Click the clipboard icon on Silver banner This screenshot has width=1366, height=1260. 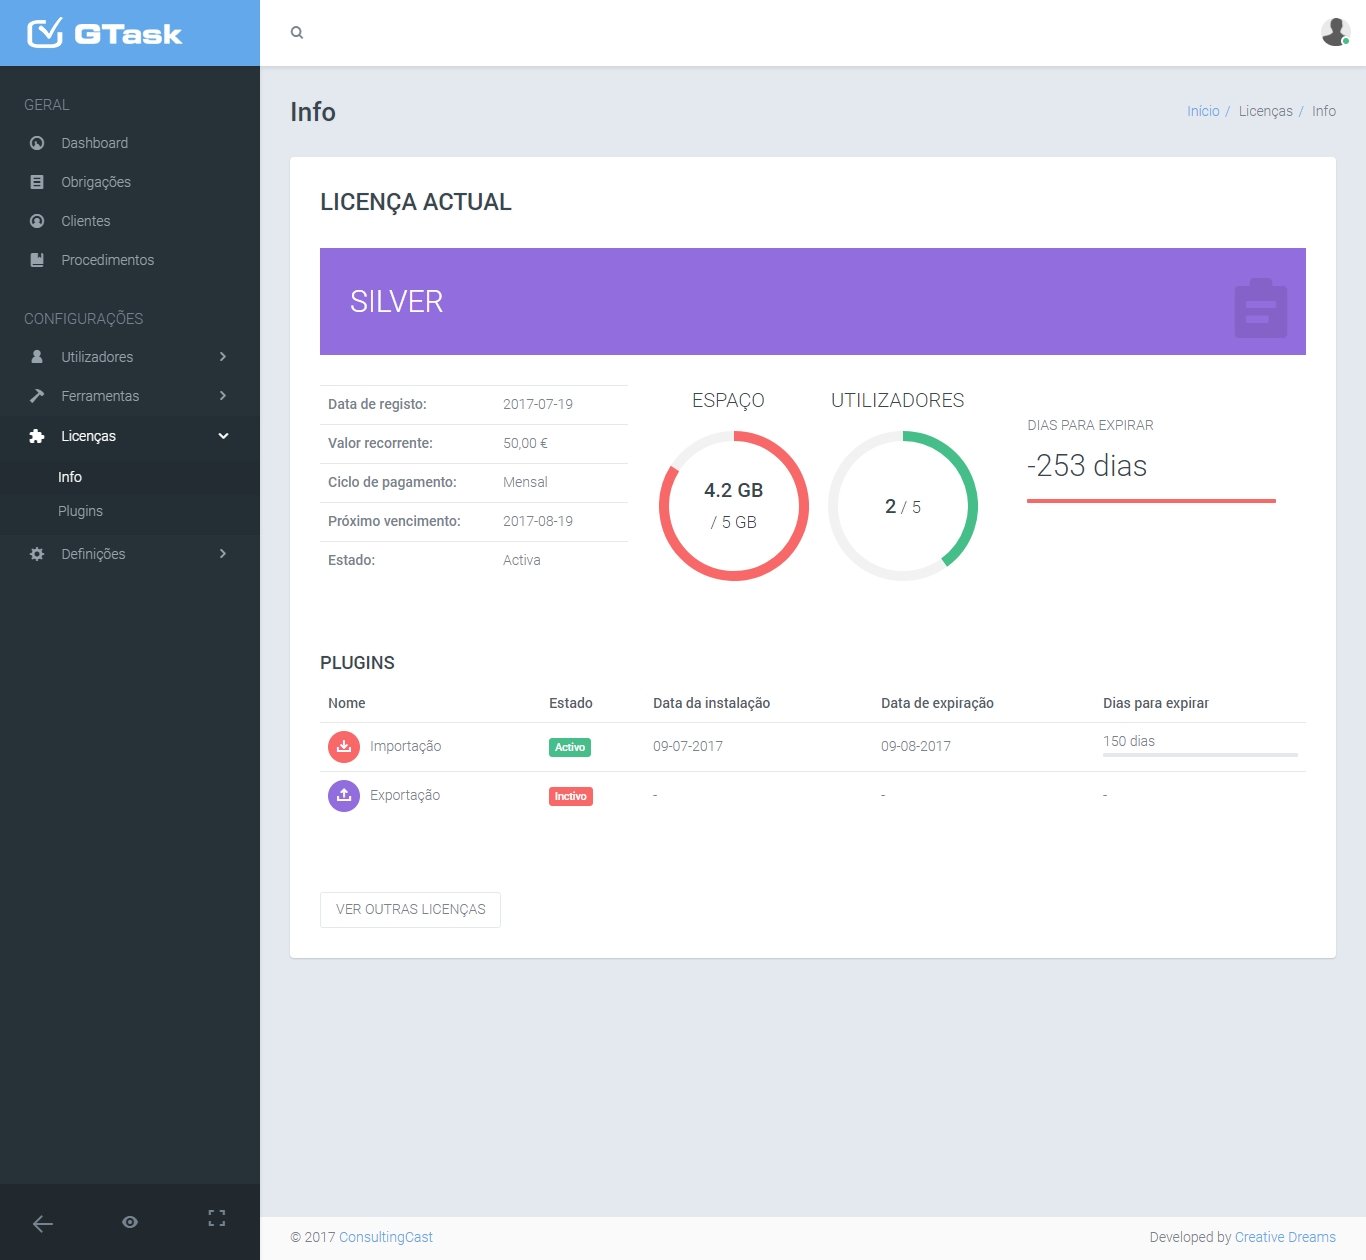[1260, 308]
